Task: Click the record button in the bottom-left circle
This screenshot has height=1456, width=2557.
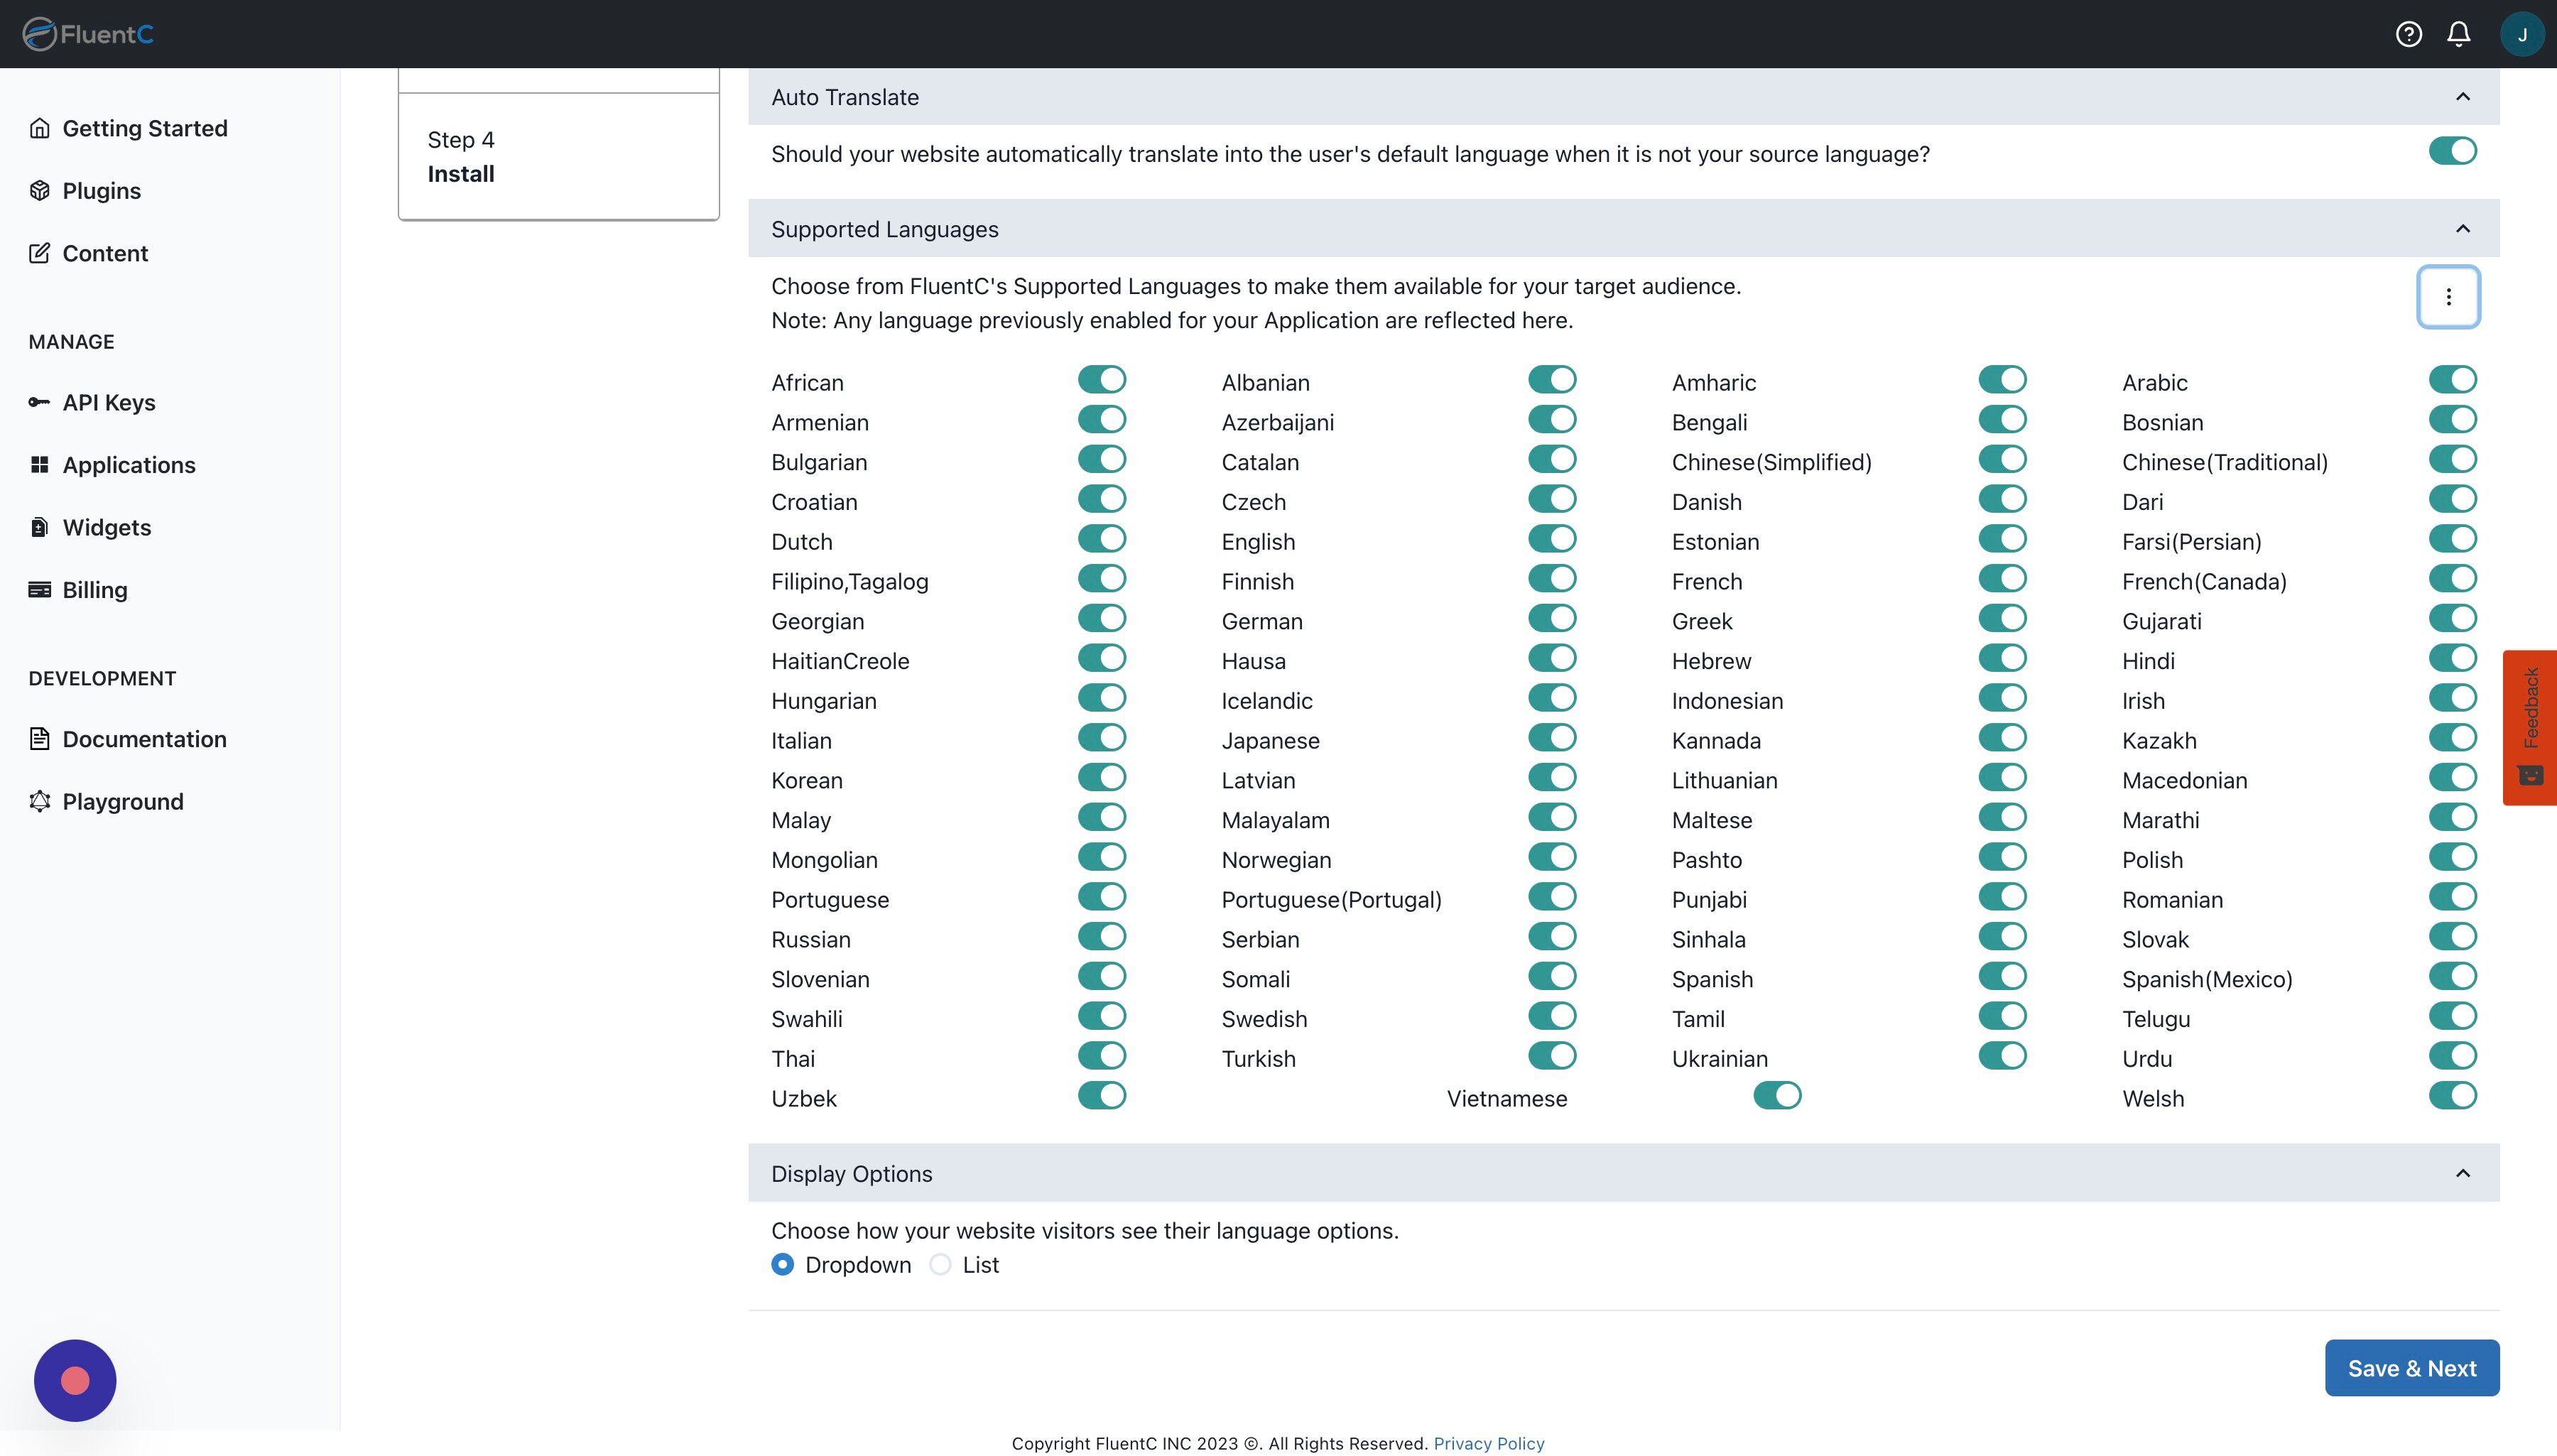Action: (75, 1381)
